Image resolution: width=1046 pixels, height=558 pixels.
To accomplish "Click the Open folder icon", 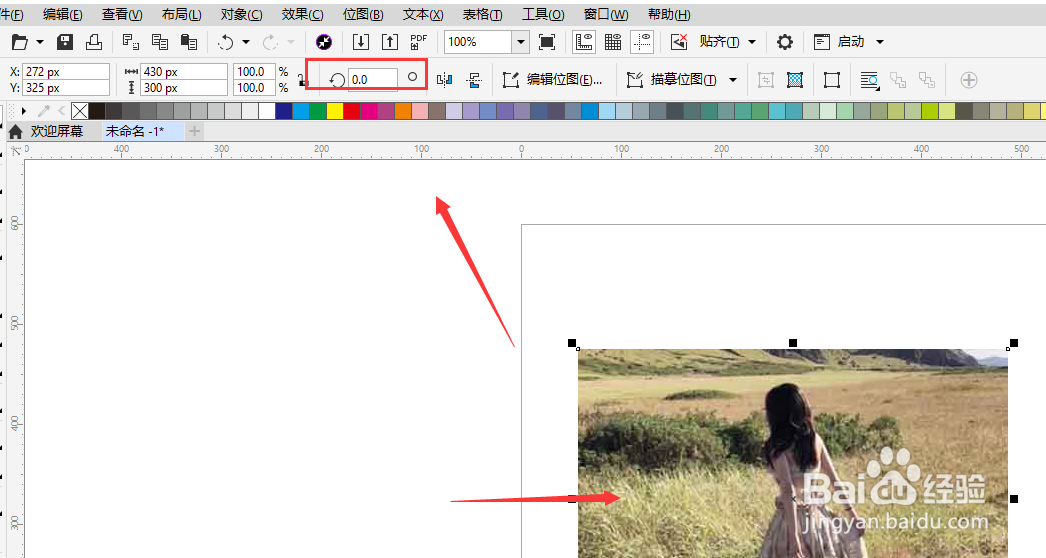I will [x=20, y=42].
